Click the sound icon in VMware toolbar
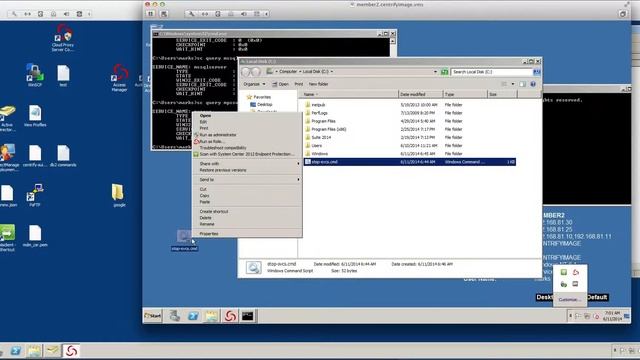The height and width of the screenshot is (360, 640). pyautogui.click(x=244, y=14)
